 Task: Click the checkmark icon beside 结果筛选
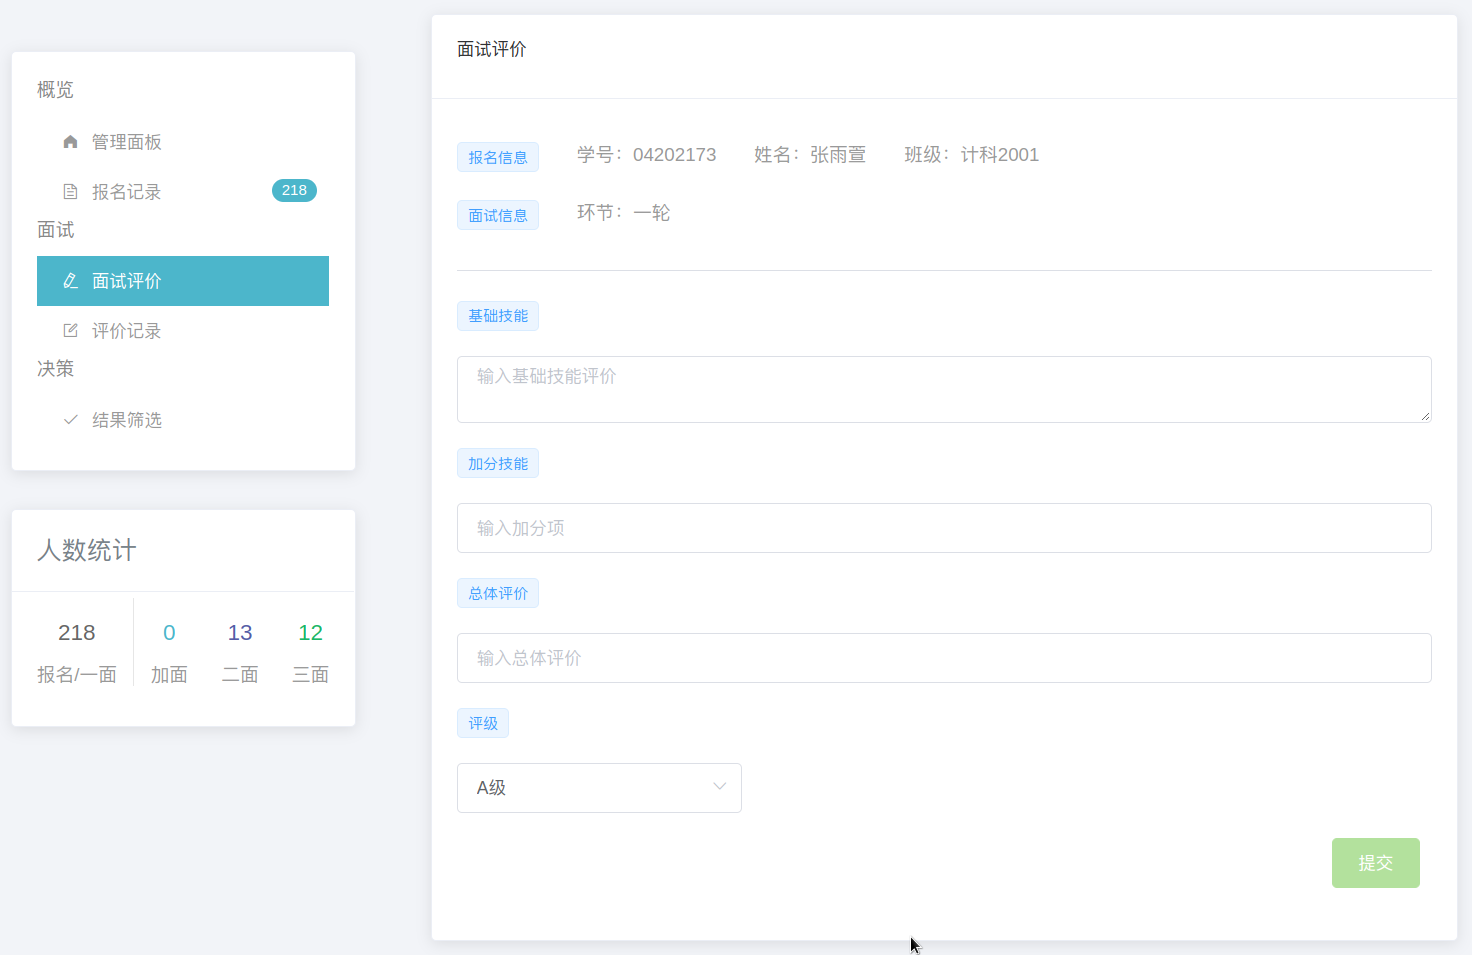pos(70,420)
